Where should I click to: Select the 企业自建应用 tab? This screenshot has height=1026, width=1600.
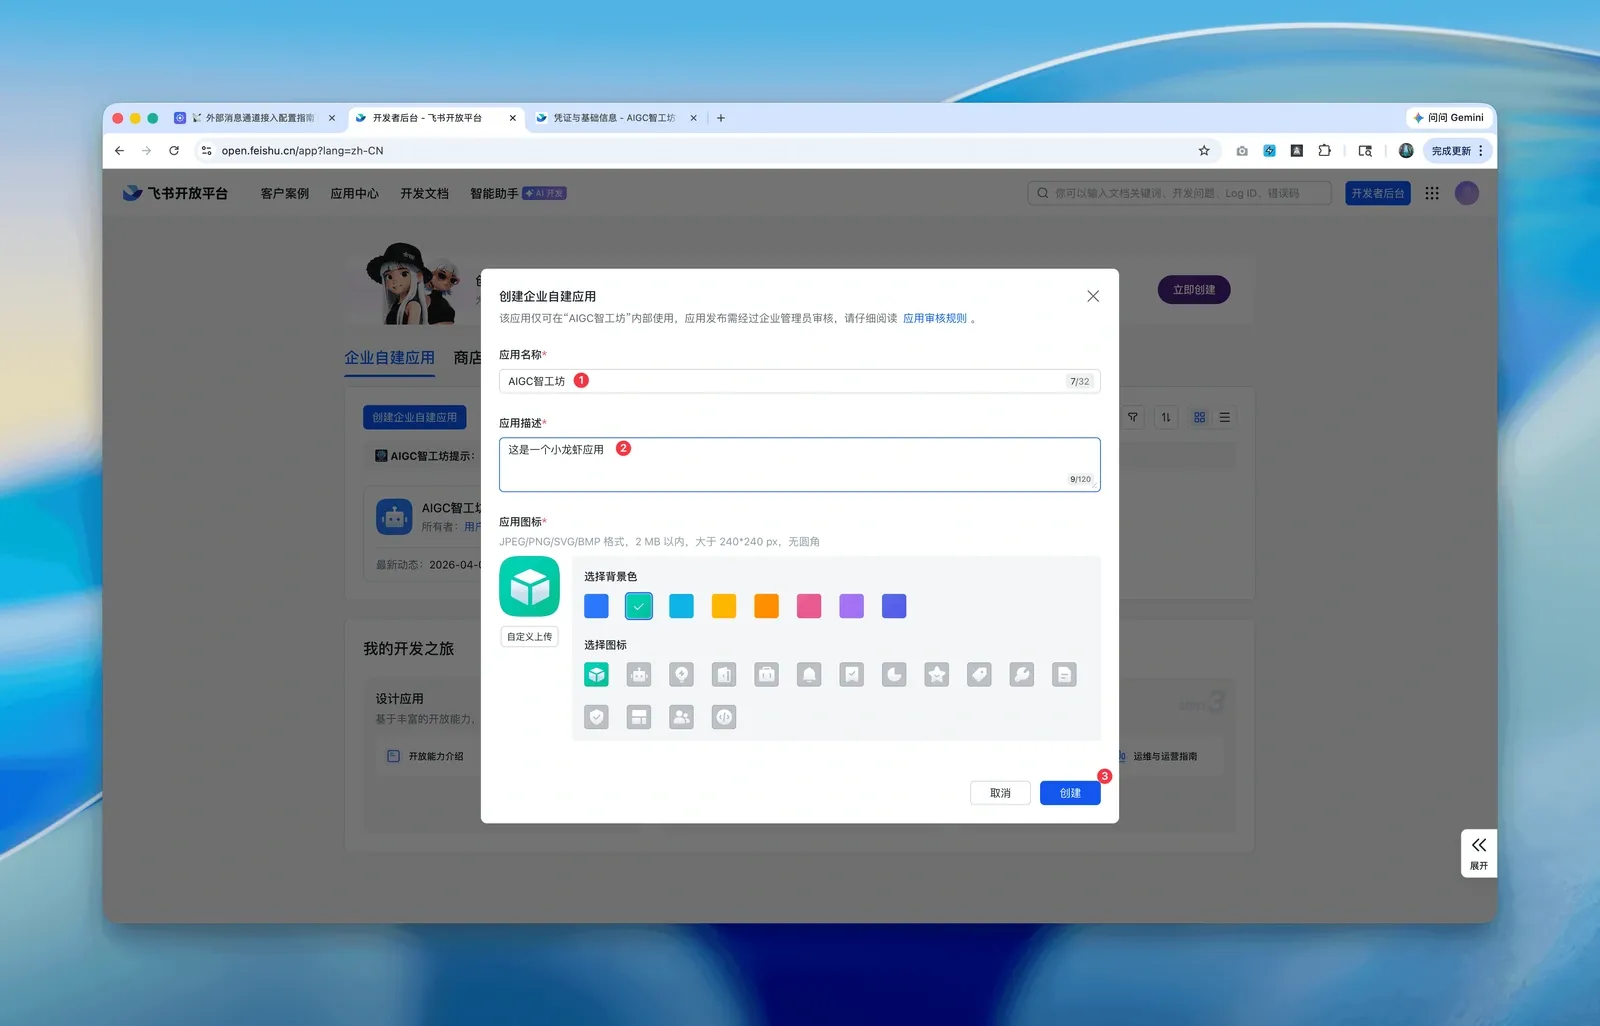click(x=389, y=357)
